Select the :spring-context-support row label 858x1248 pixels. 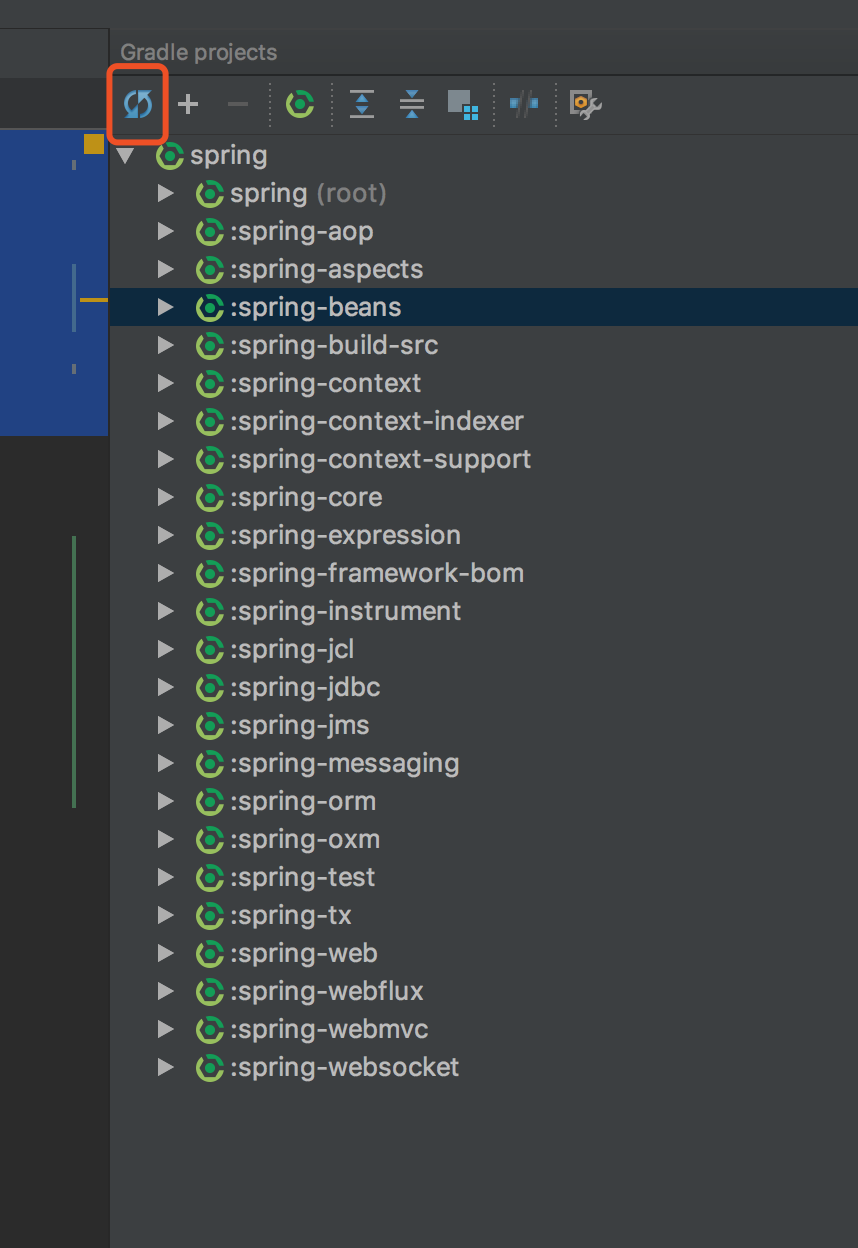coord(381,460)
